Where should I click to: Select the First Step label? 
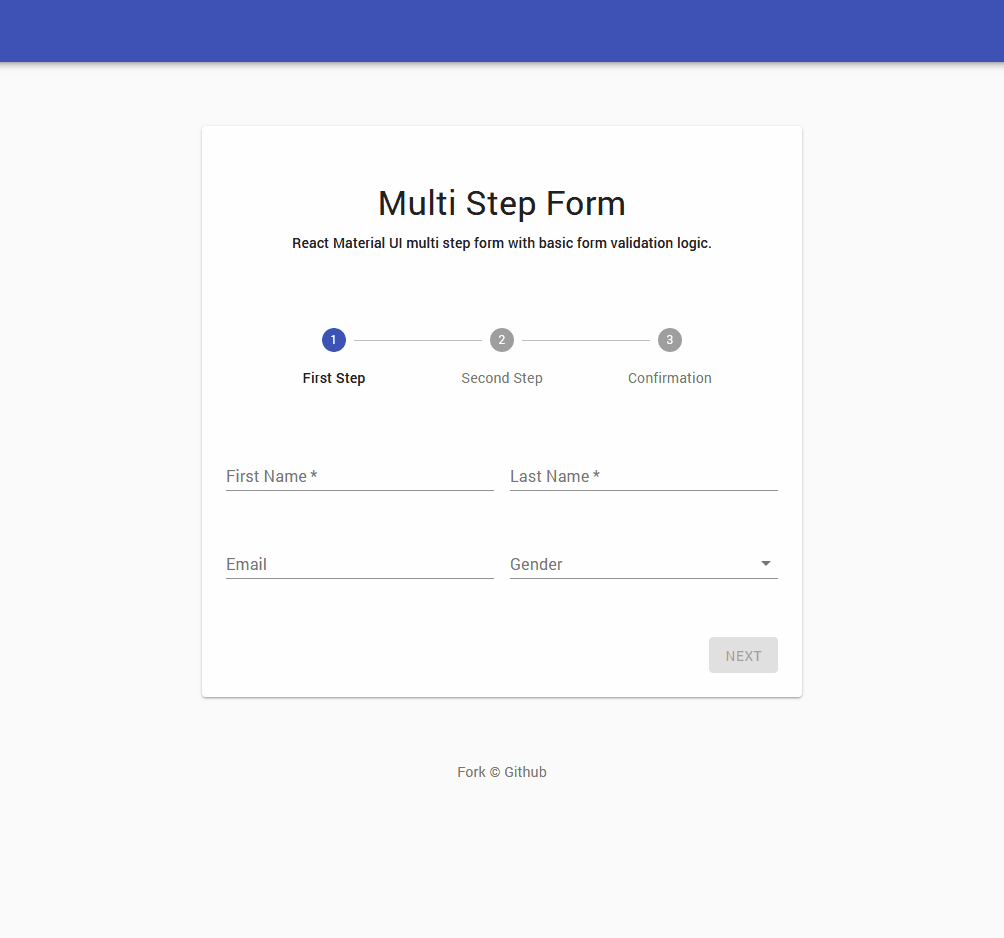tap(333, 378)
